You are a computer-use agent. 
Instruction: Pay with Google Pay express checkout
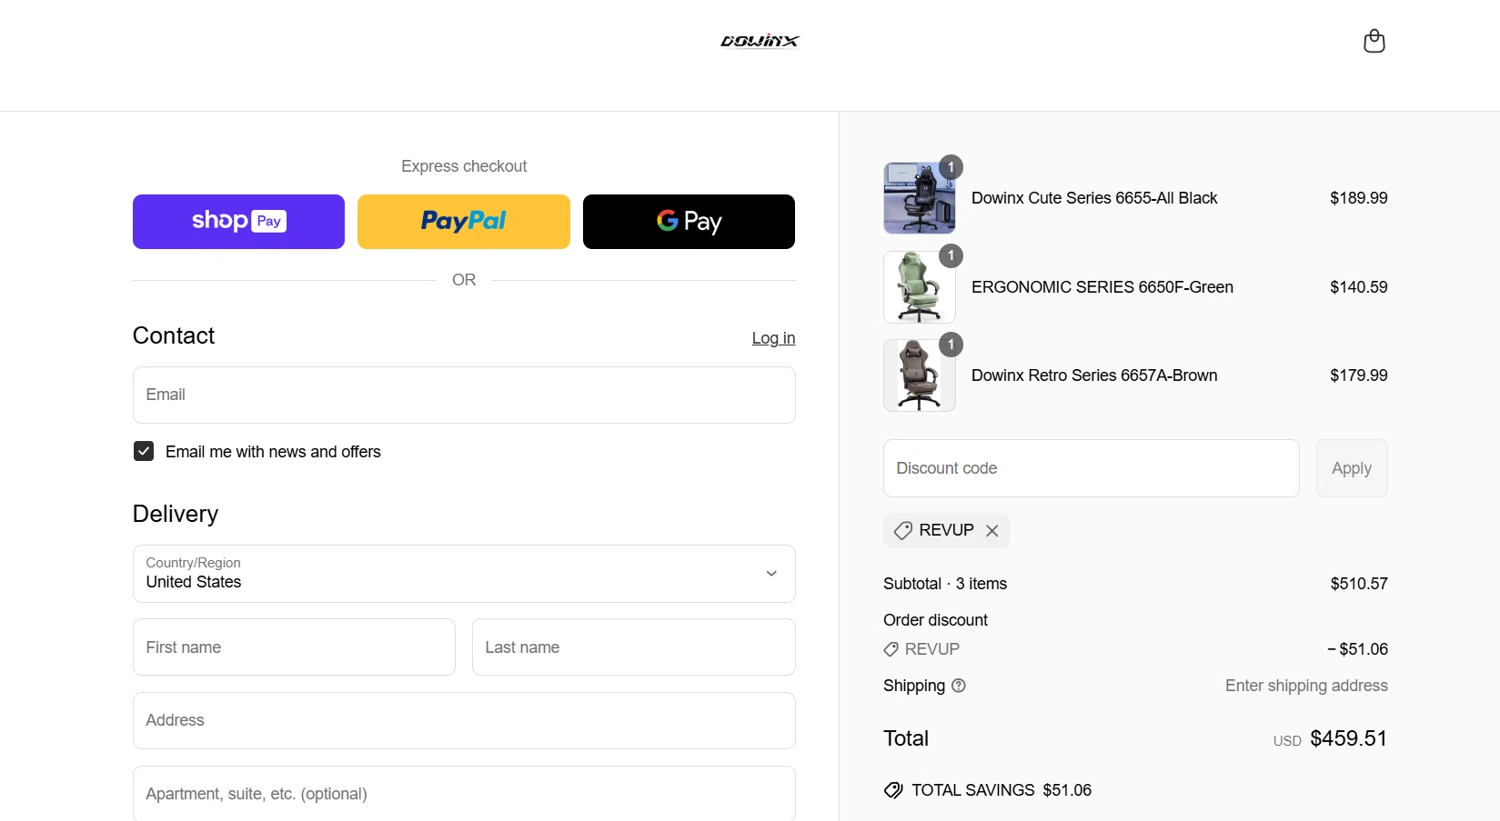coord(689,222)
